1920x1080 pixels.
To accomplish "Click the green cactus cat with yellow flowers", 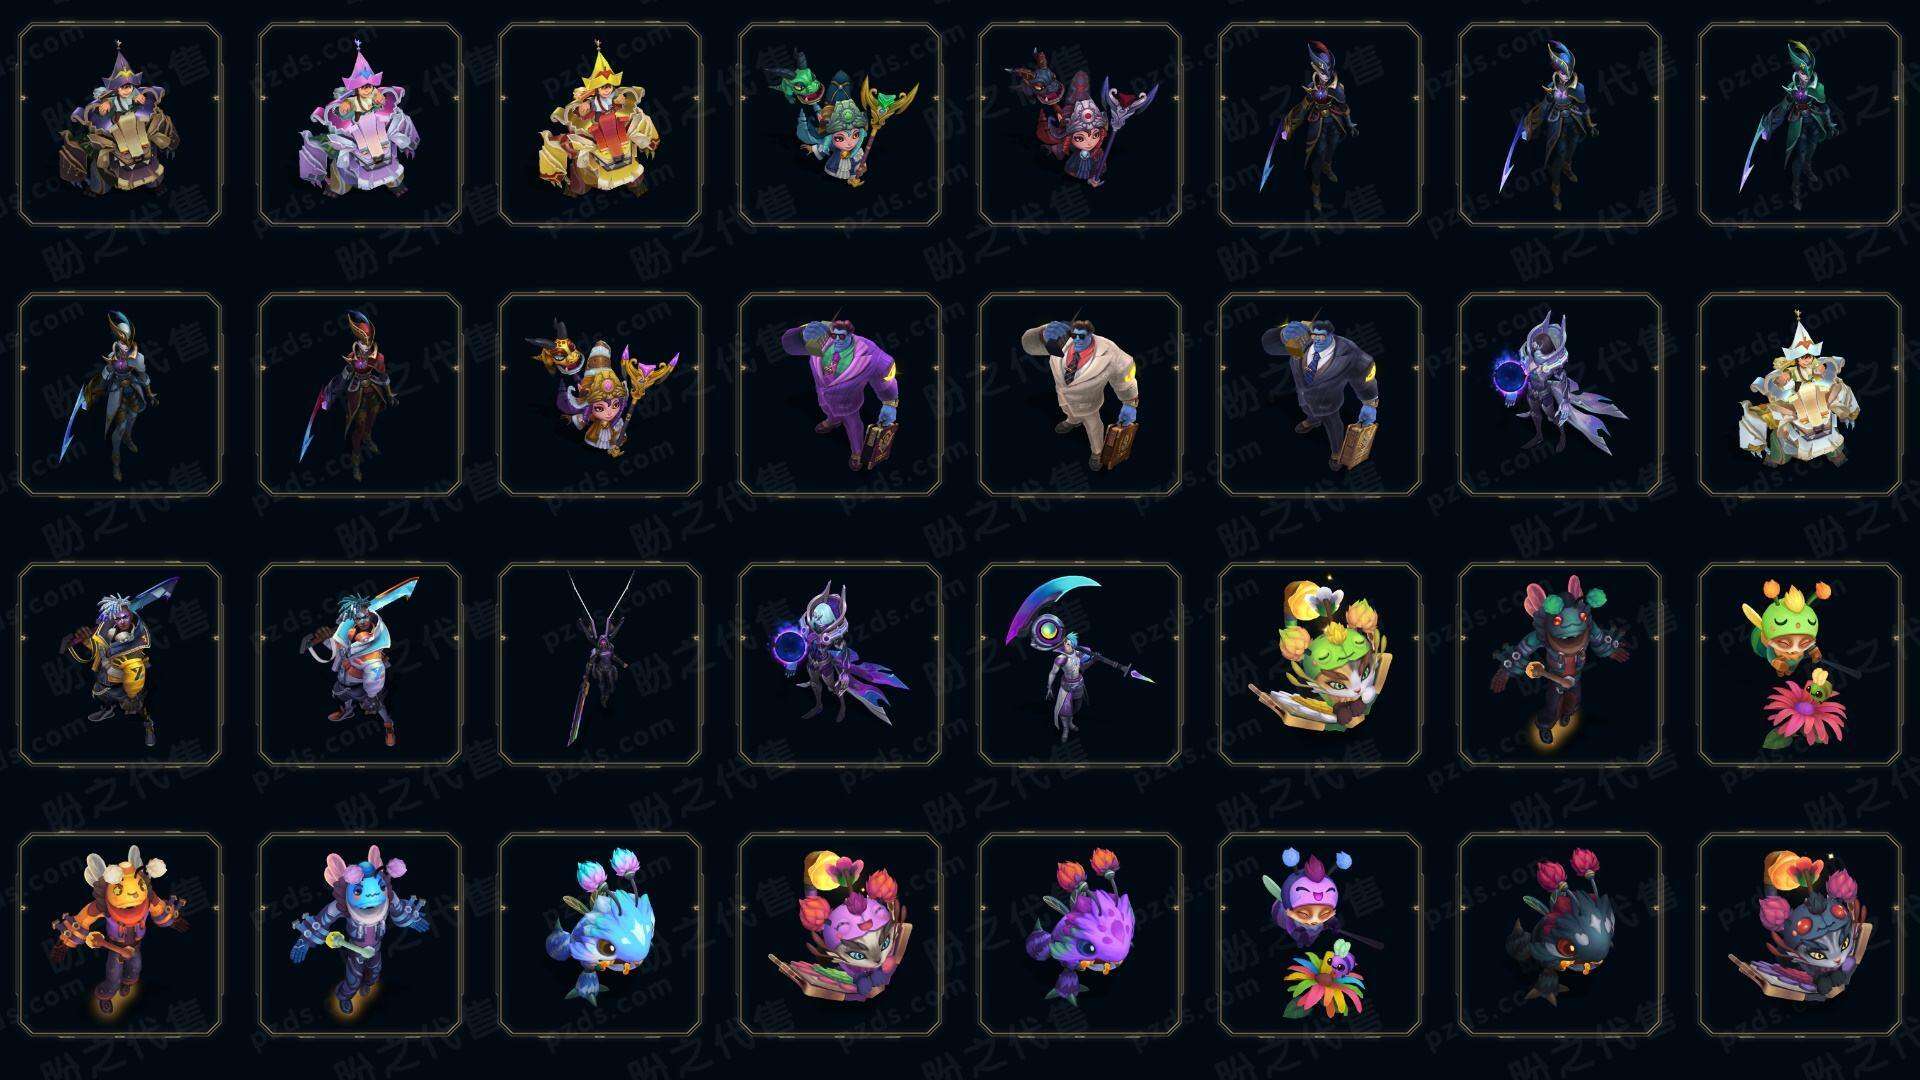I will coord(1320,665).
